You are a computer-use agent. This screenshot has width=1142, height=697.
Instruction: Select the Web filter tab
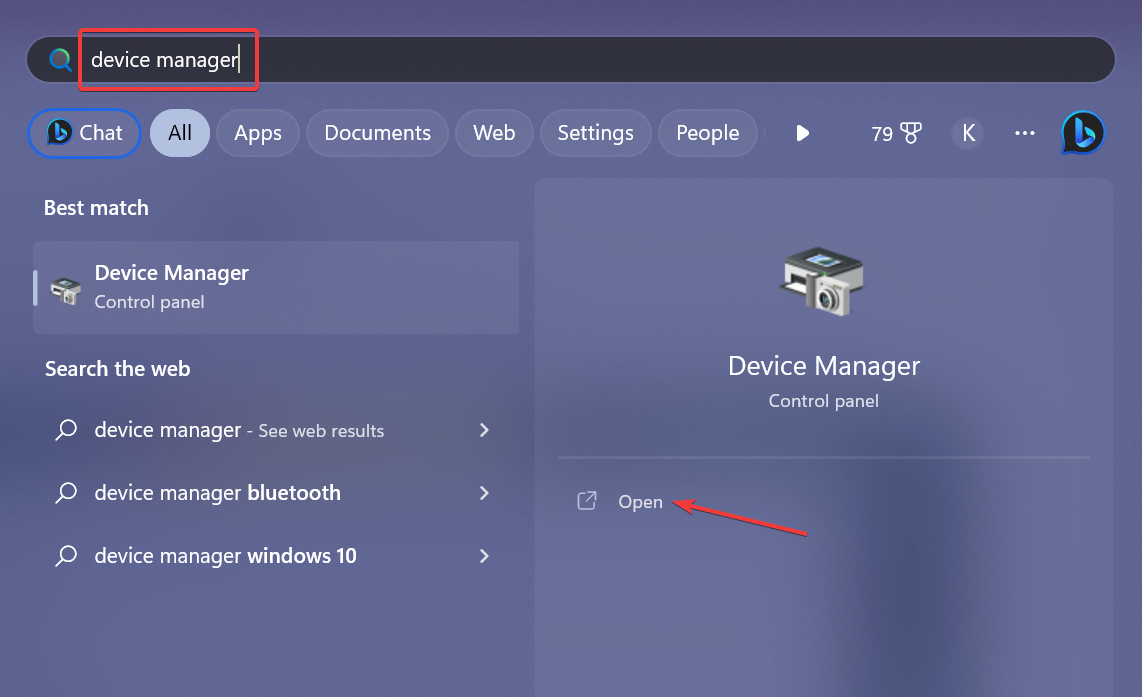tap(494, 133)
